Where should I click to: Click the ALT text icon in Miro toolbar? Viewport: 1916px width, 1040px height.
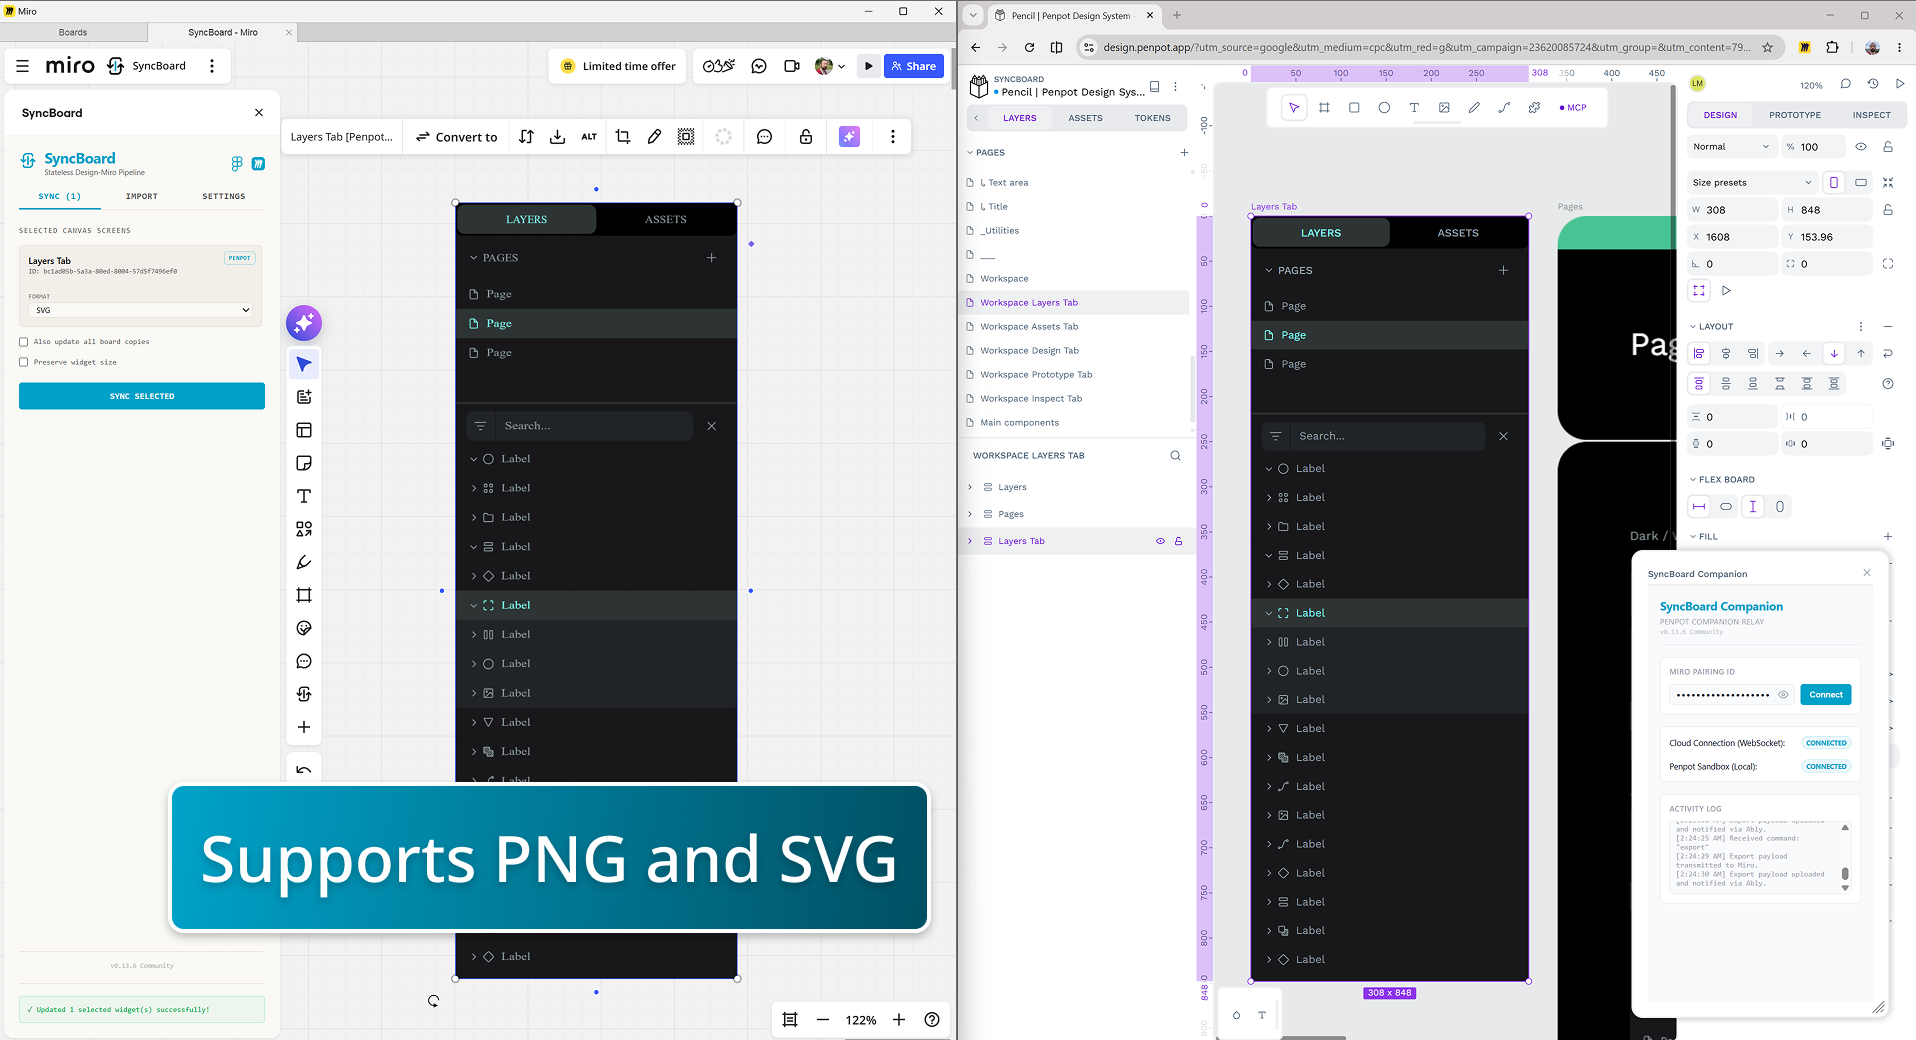589,137
